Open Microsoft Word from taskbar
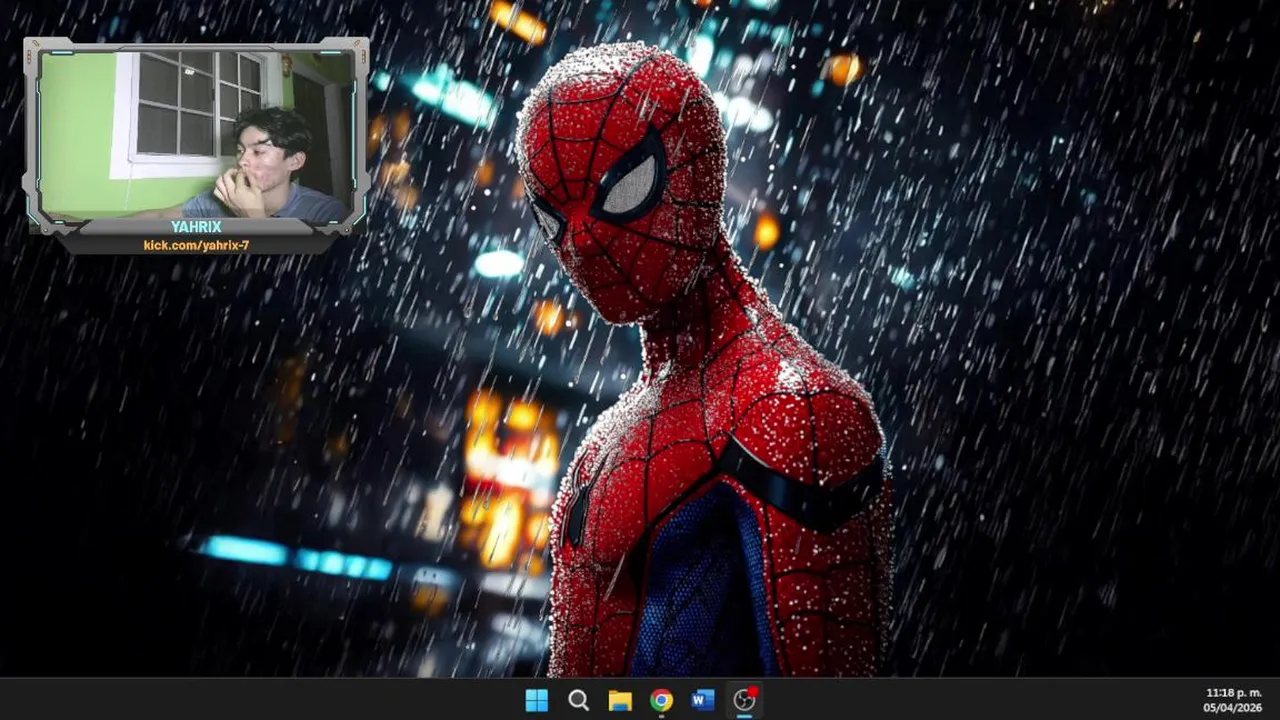1280x720 pixels. coord(703,700)
